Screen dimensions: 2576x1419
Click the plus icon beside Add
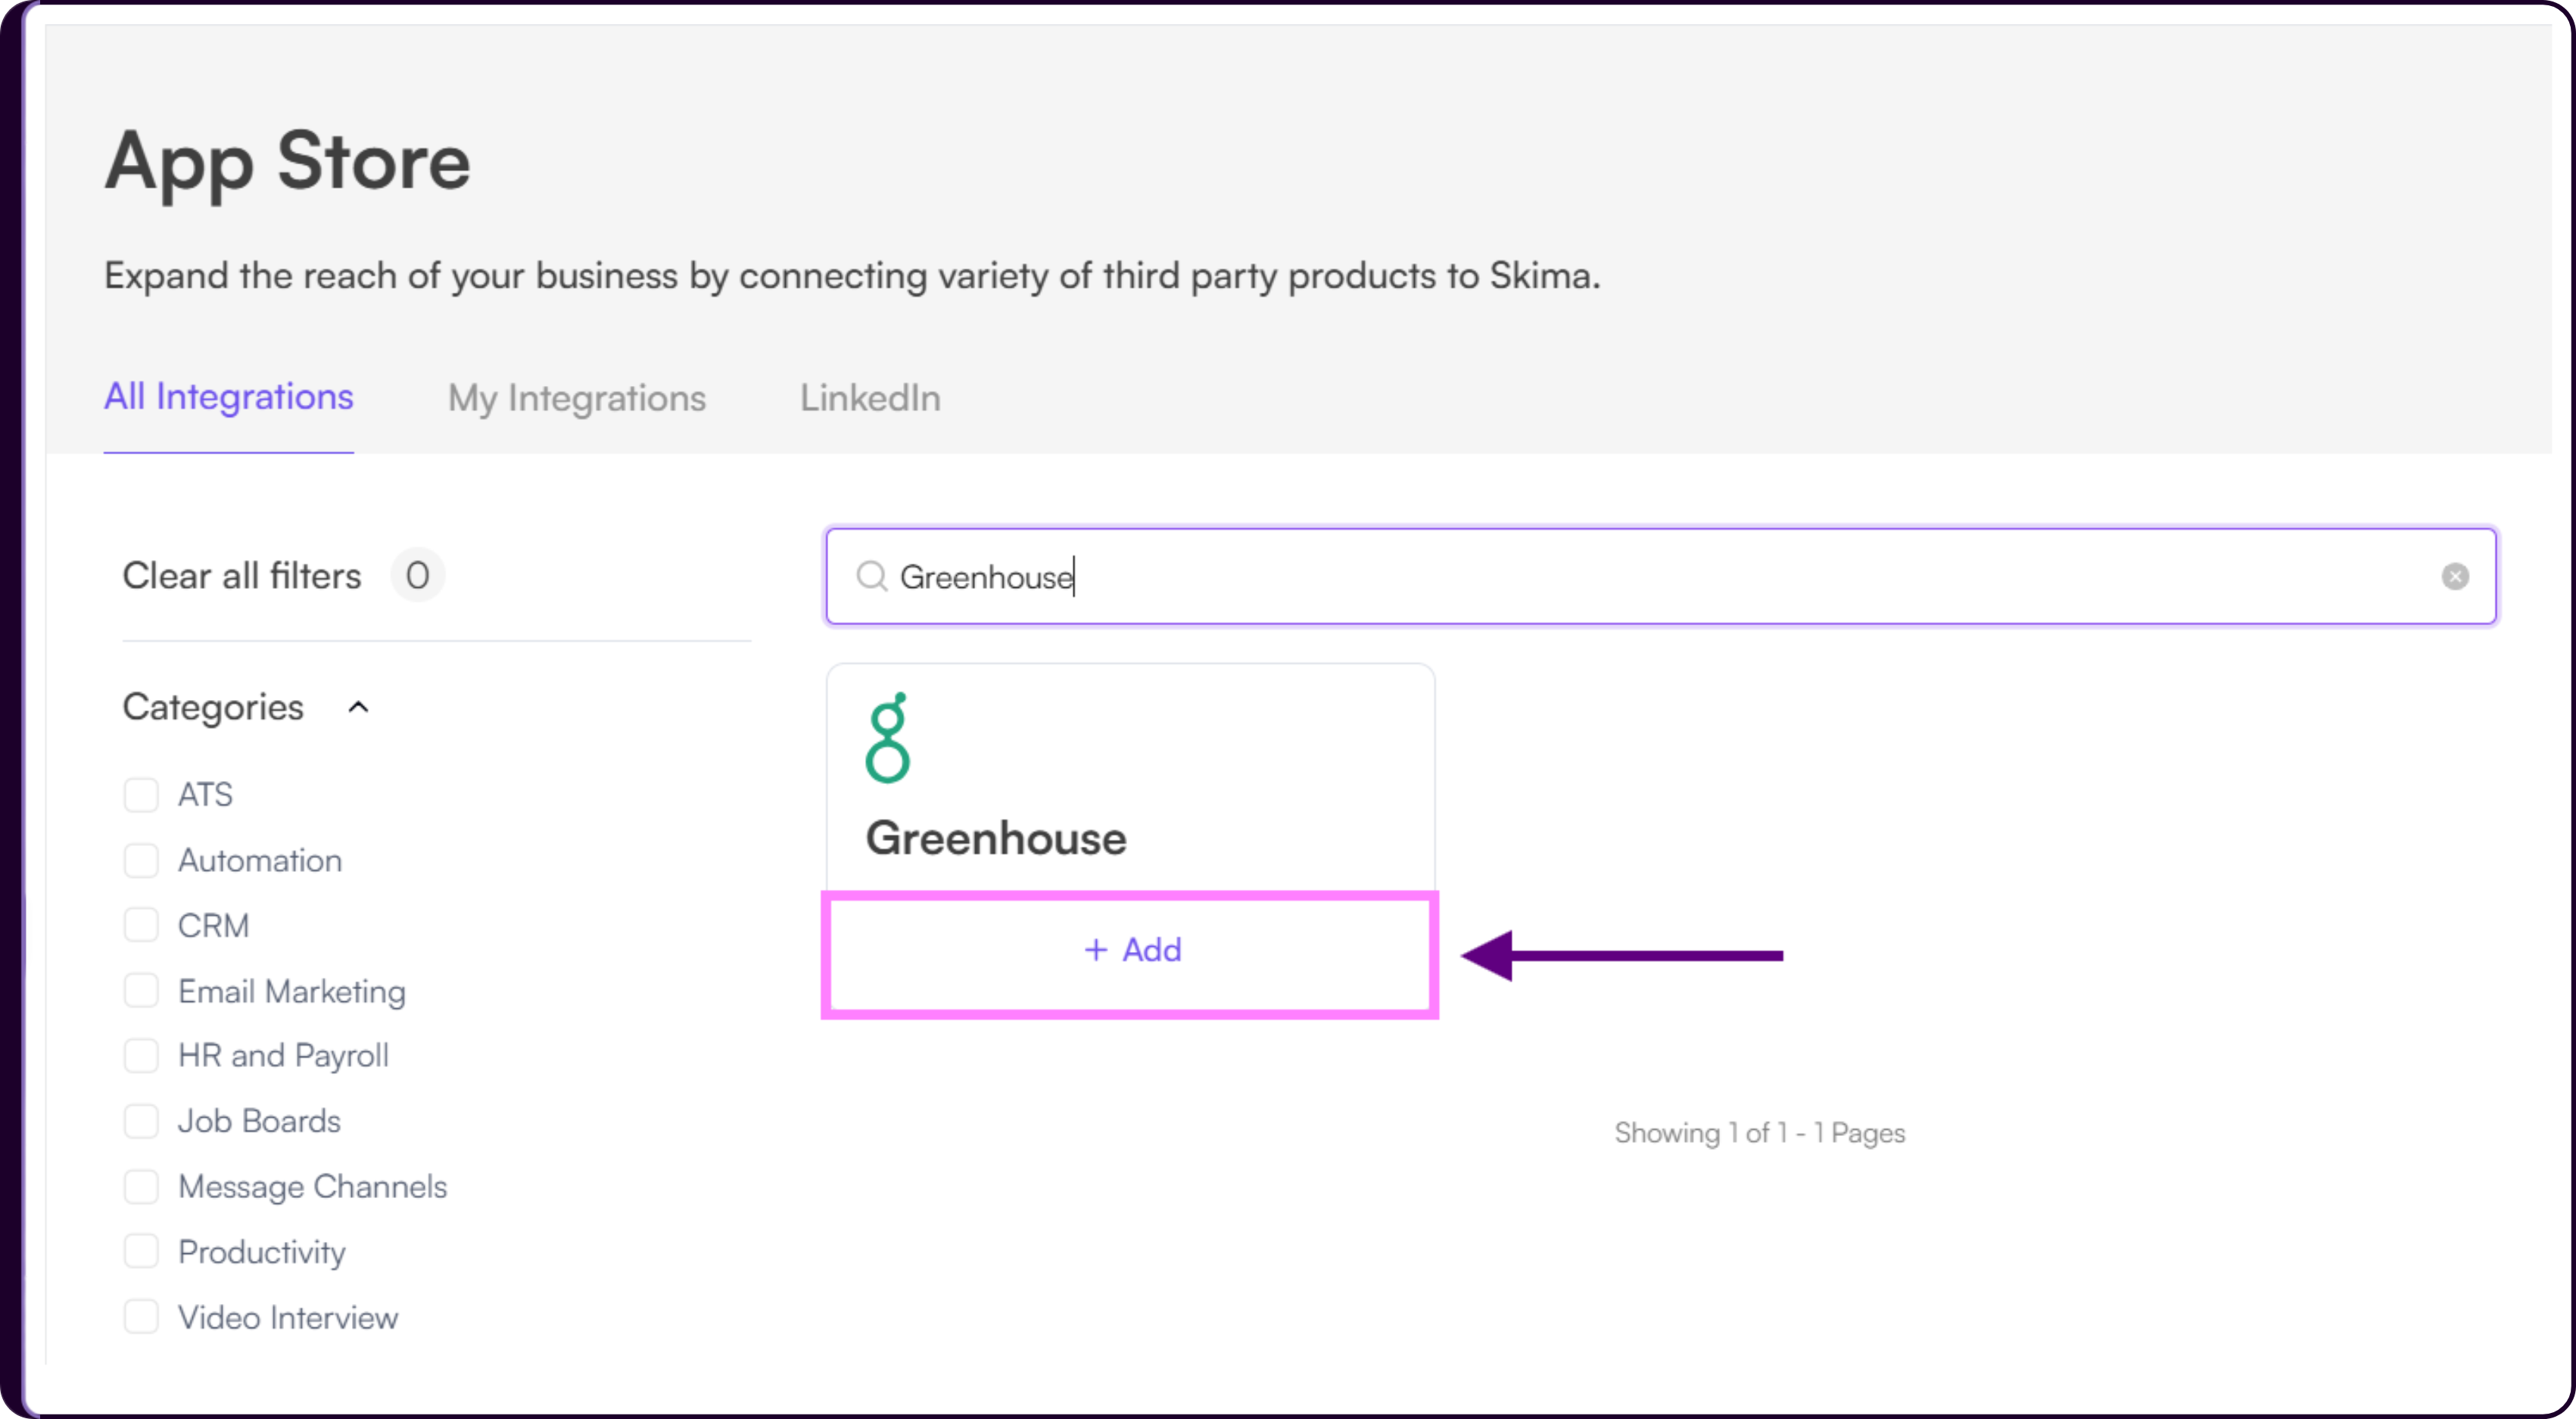[1096, 950]
